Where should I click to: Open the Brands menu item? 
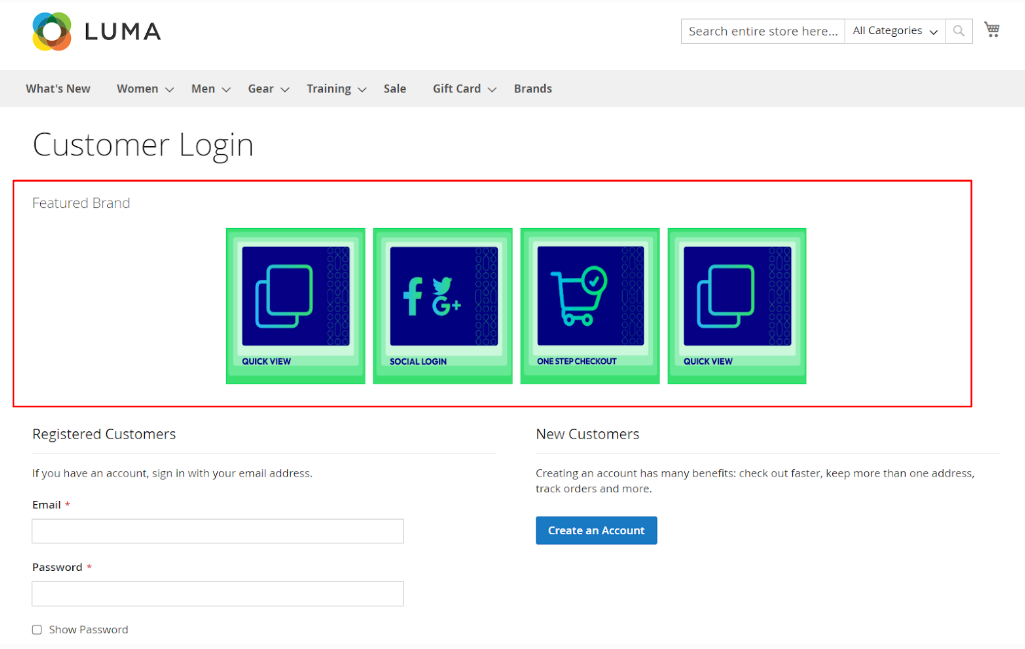tap(533, 89)
